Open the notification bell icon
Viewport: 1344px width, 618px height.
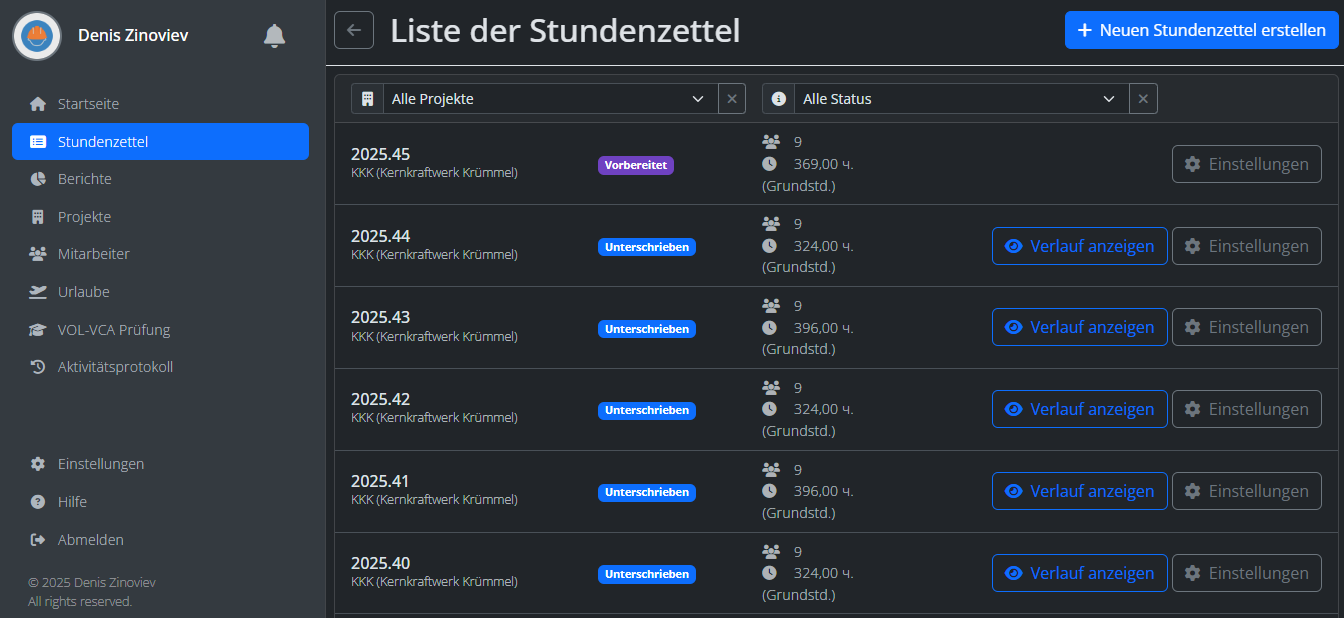pyautogui.click(x=274, y=35)
